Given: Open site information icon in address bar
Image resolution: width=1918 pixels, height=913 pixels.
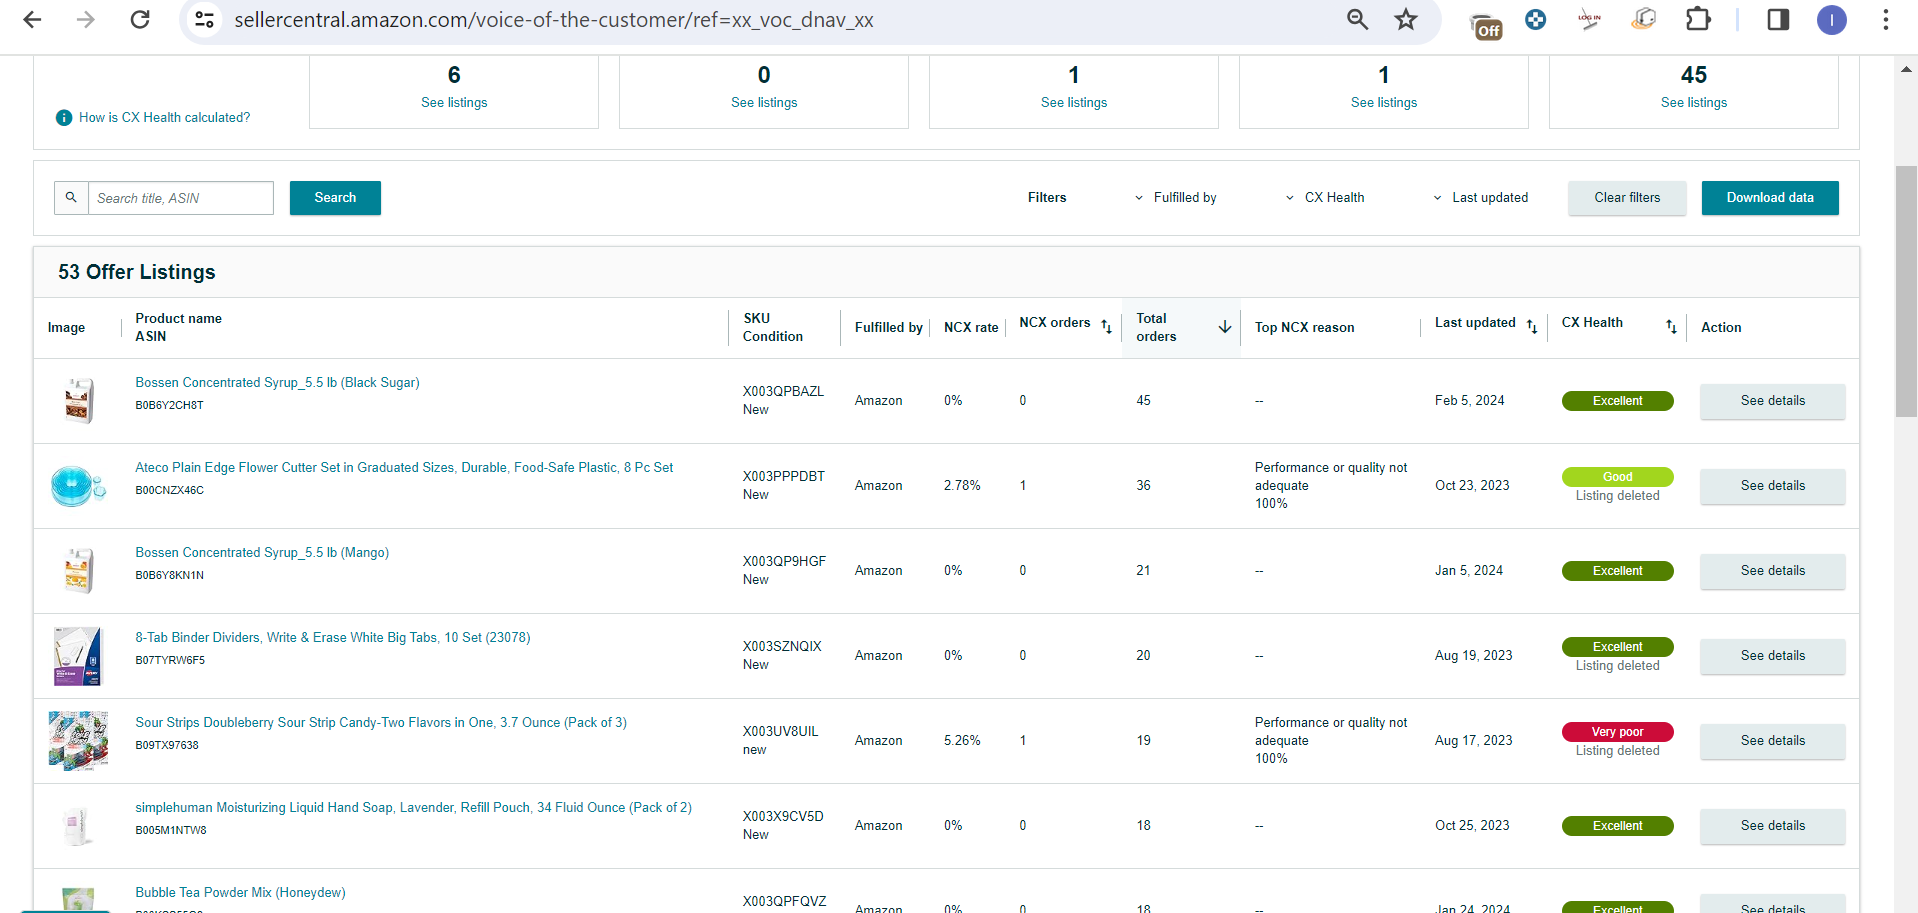Looking at the screenshot, I should point(205,19).
